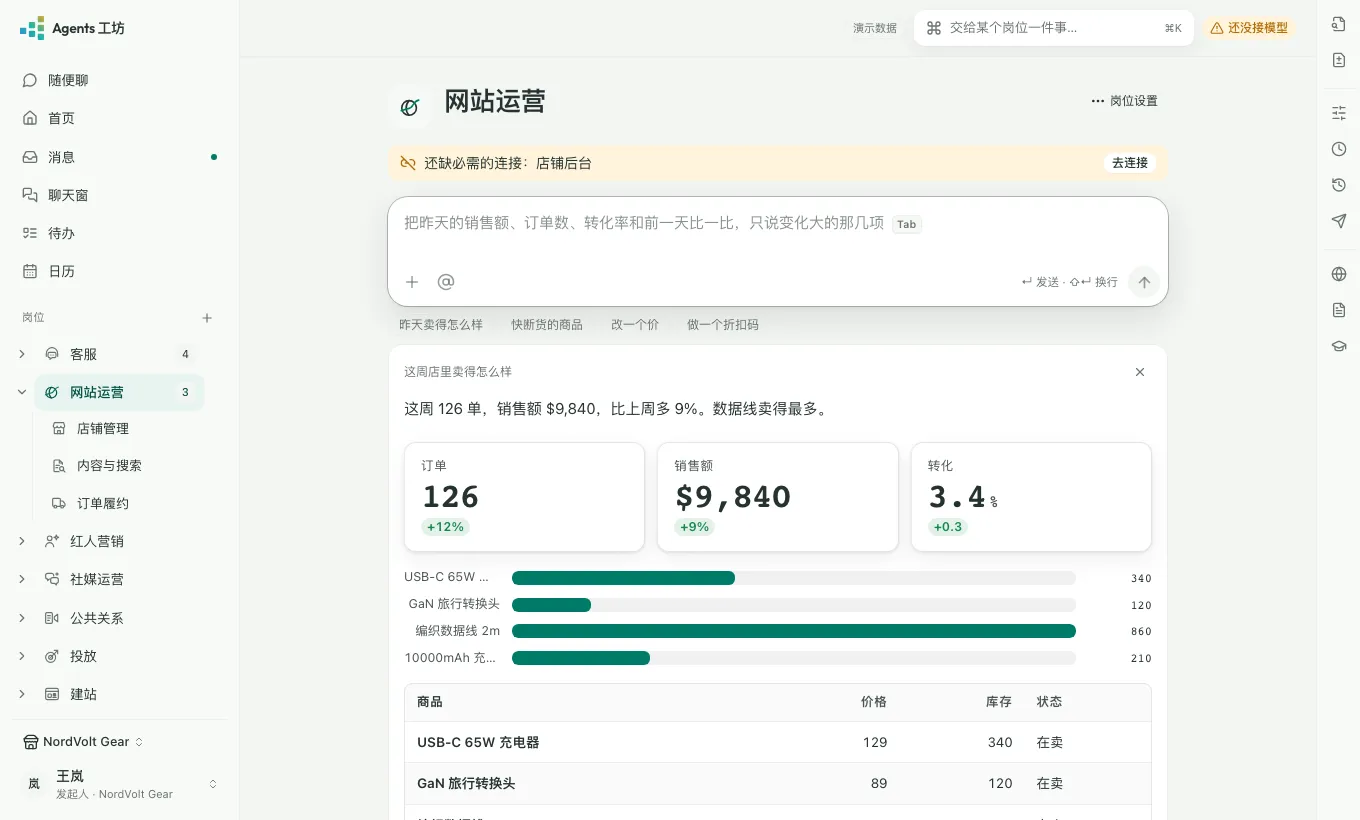This screenshot has width=1360, height=820.
Task: Click the document text icon in right rail
Action: [x=1339, y=310]
